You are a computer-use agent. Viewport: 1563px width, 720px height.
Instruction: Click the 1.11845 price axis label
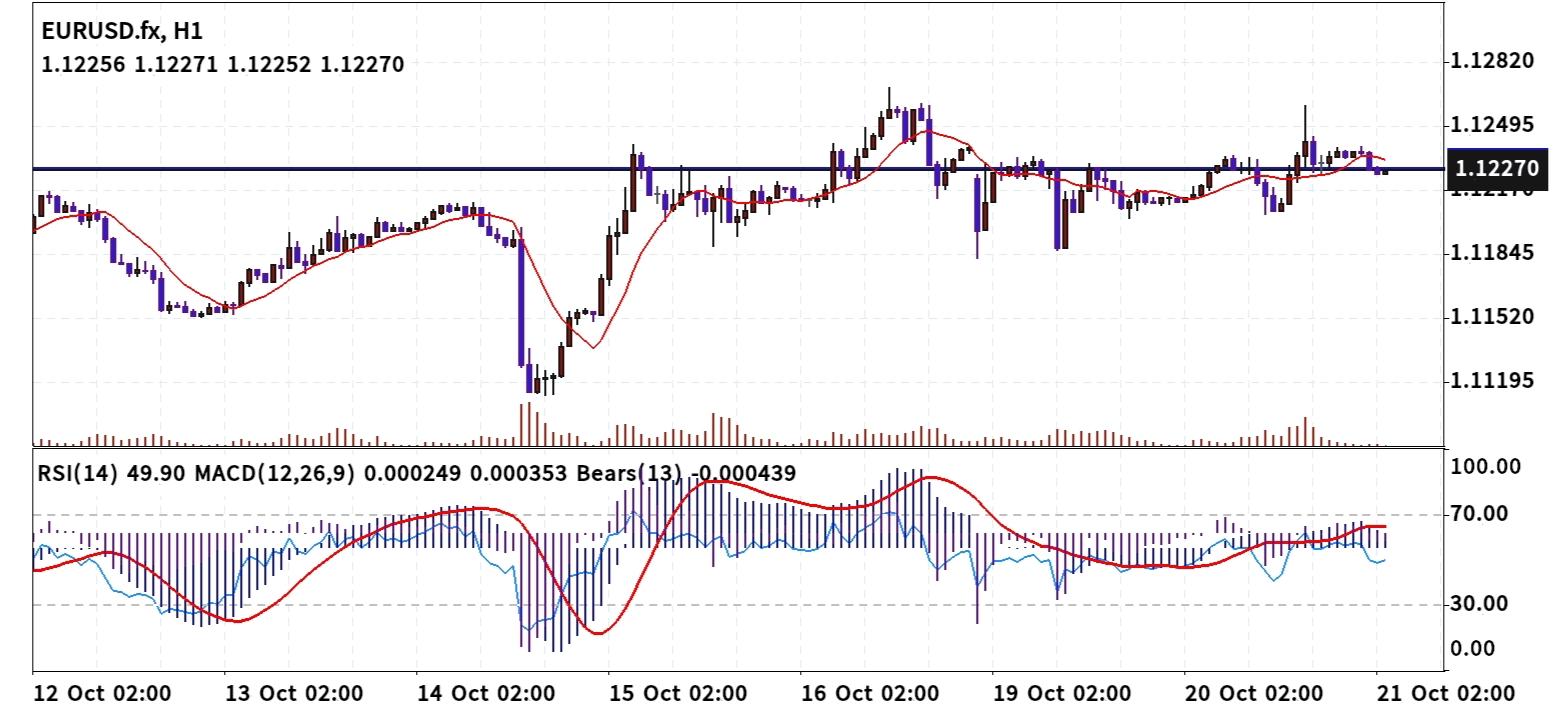[x=1492, y=252]
